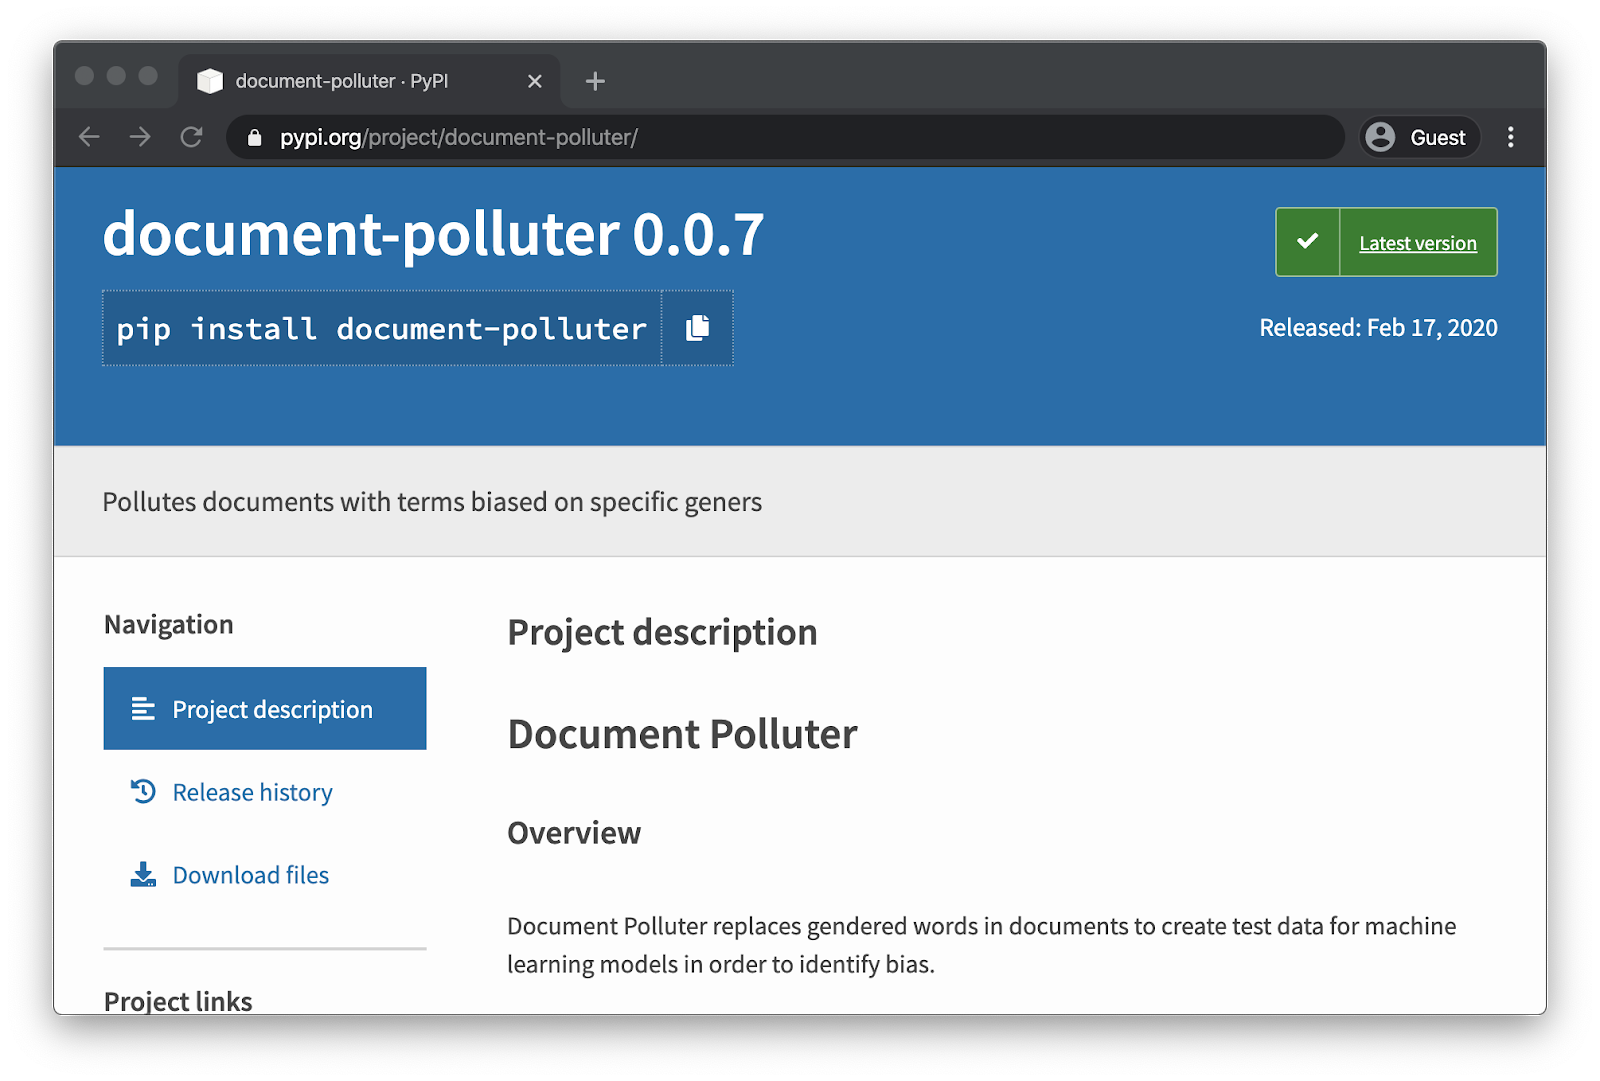This screenshot has height=1081, width=1600.
Task: Click the padlock icon in address bar
Action: (253, 137)
